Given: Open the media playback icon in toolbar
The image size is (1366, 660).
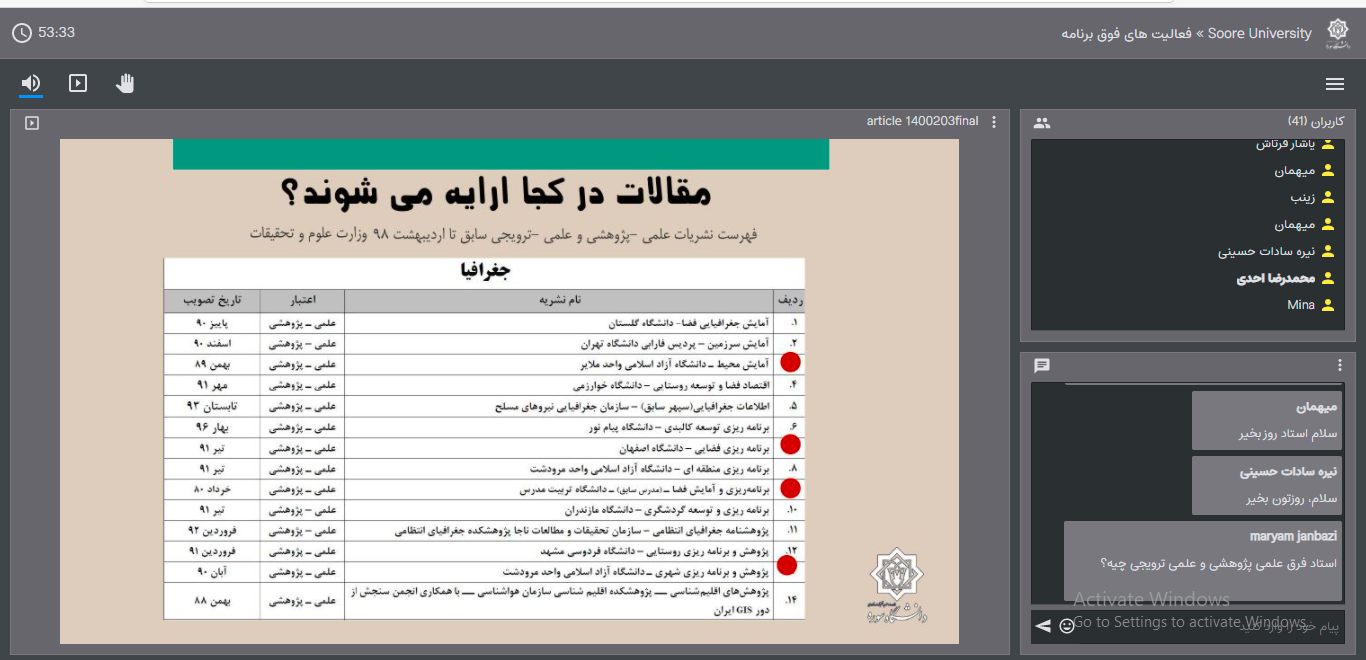Looking at the screenshot, I should (78, 83).
